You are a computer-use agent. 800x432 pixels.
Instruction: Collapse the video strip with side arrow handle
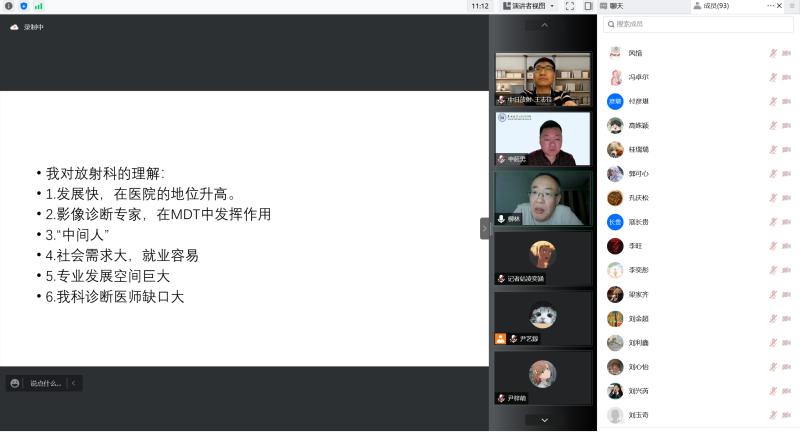[485, 228]
